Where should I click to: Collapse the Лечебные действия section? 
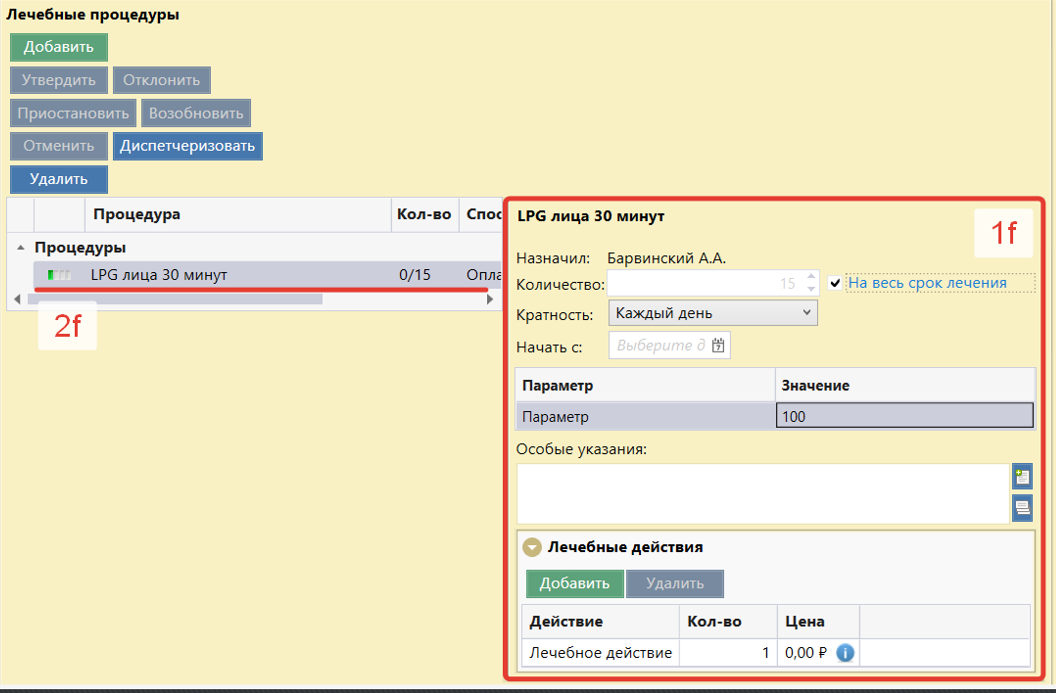coord(533,547)
